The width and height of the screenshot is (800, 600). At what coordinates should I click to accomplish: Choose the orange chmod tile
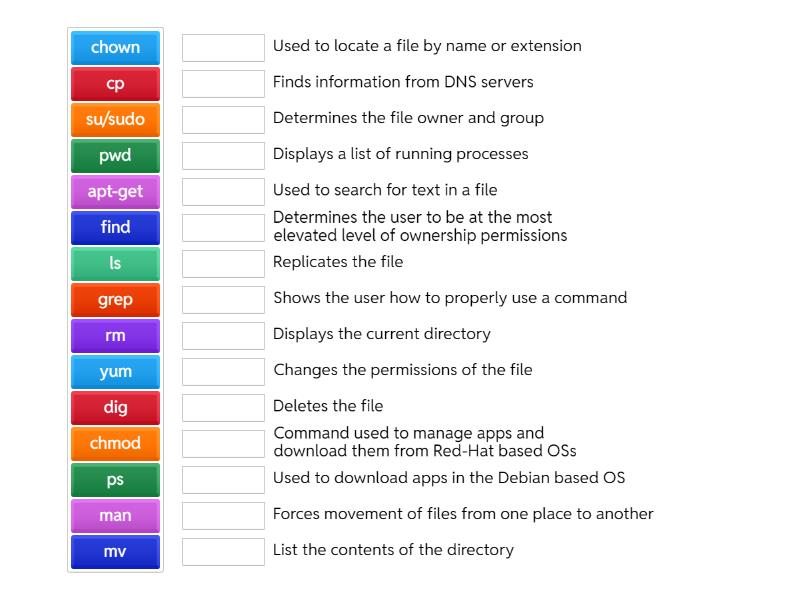(x=115, y=443)
